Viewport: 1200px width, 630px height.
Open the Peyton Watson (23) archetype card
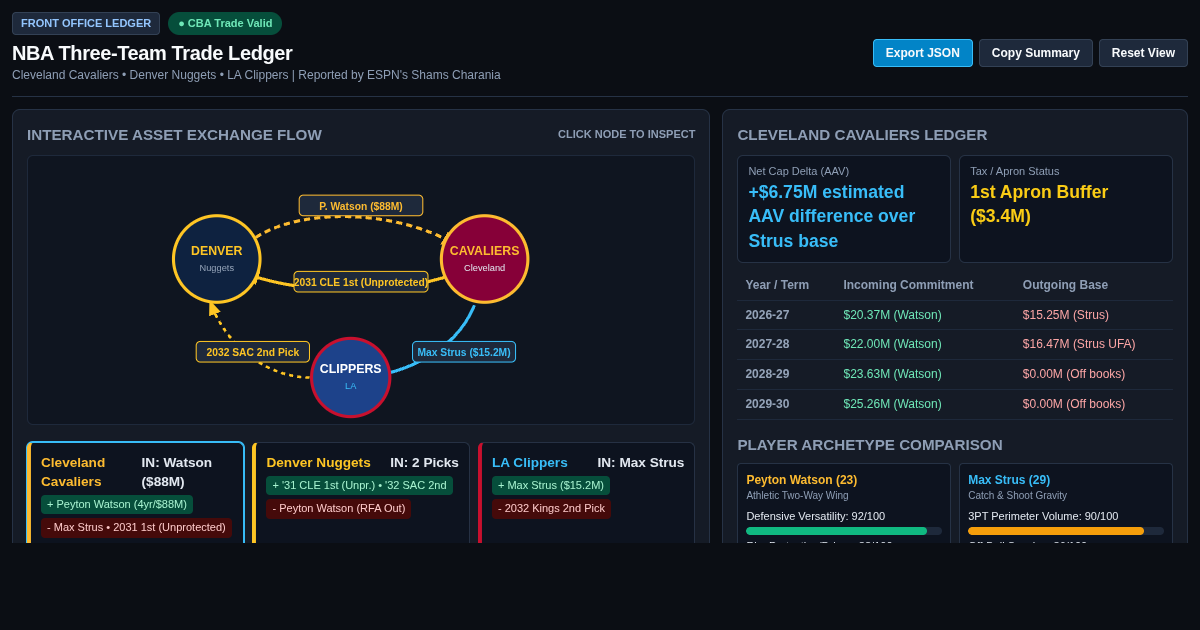(844, 503)
